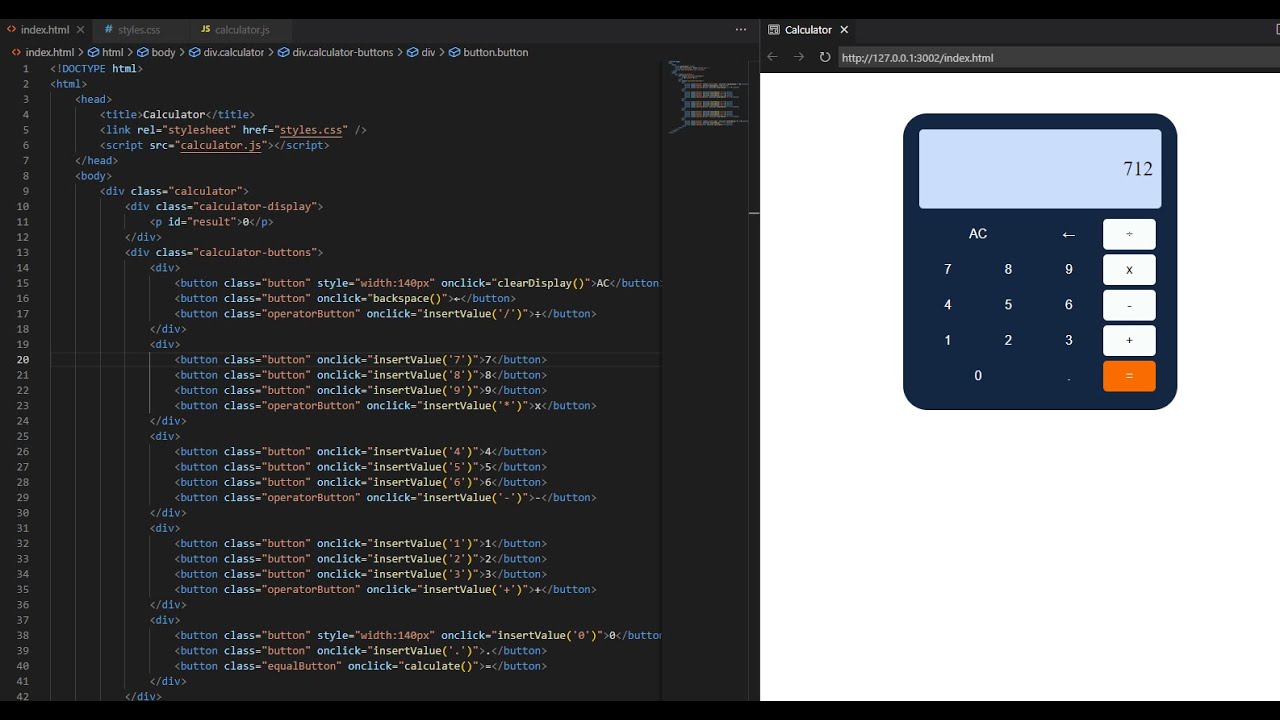Click <!DOCTYPE html> on line 1
The image size is (1280, 720).
tap(97, 69)
